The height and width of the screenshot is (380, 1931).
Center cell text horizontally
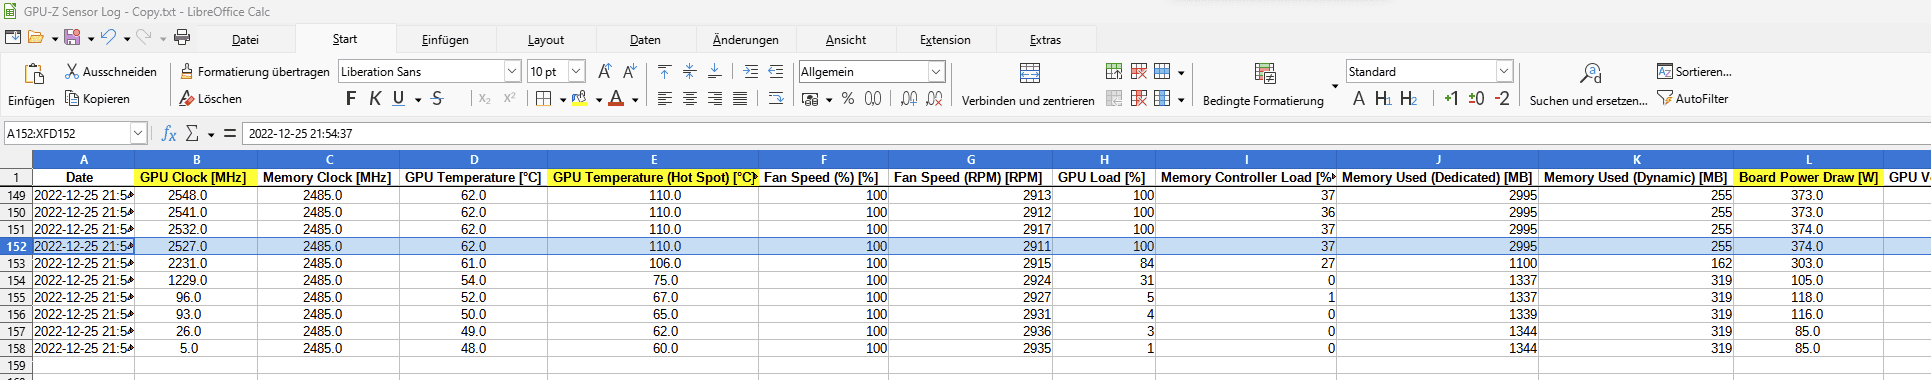(690, 99)
